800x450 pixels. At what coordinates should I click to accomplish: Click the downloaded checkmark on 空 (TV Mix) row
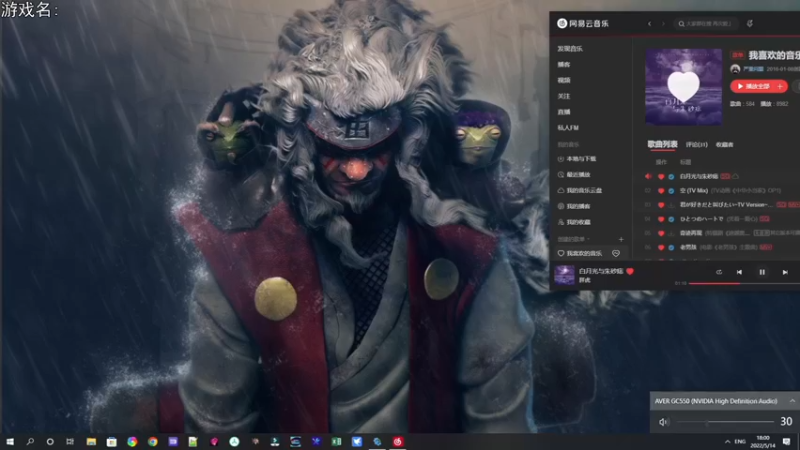[671, 191]
